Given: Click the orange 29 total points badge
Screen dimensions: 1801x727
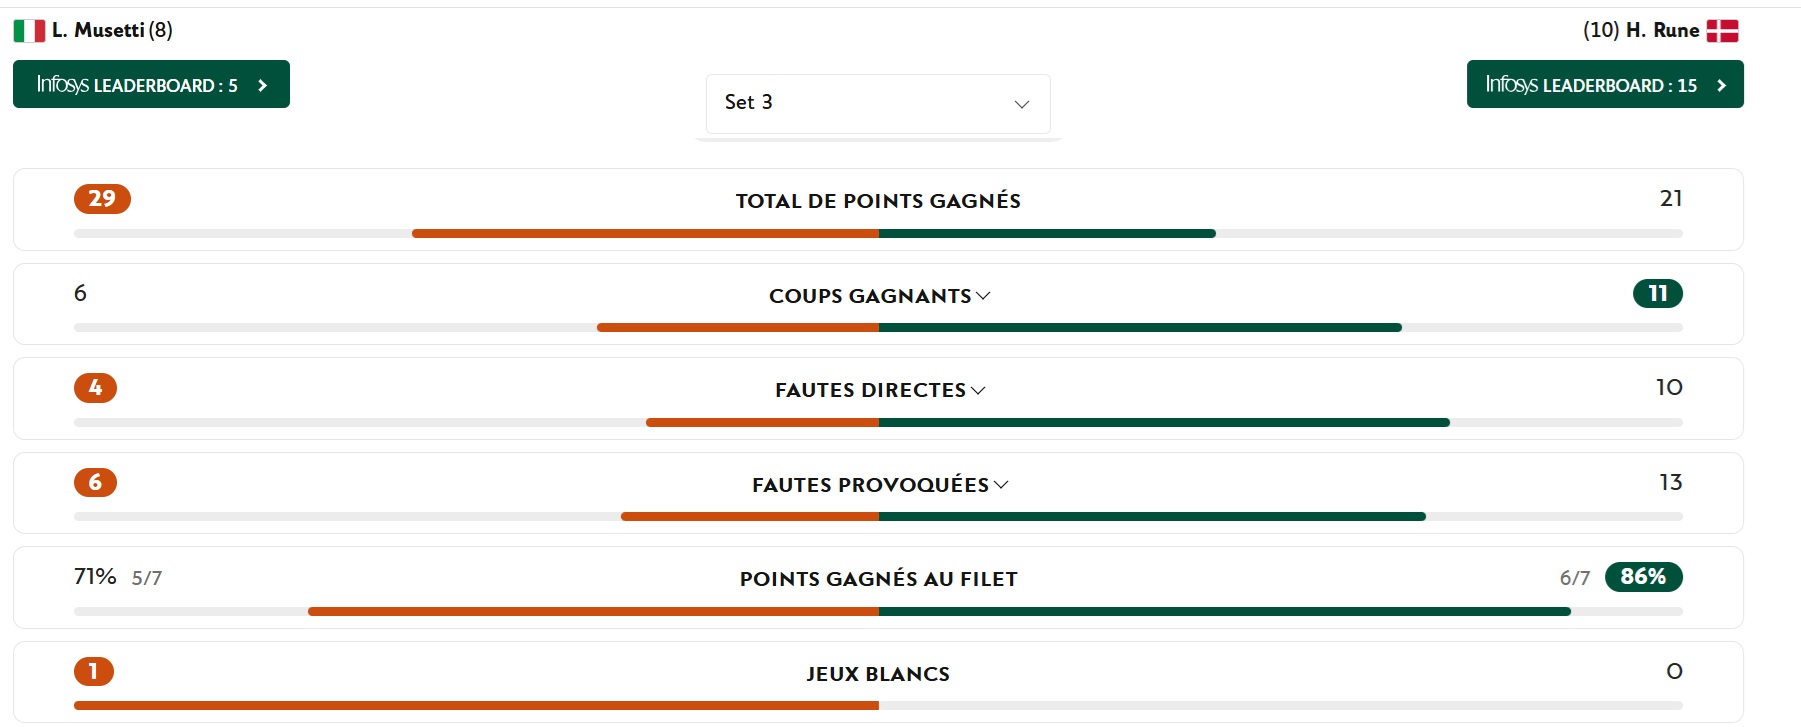Looking at the screenshot, I should tap(102, 198).
